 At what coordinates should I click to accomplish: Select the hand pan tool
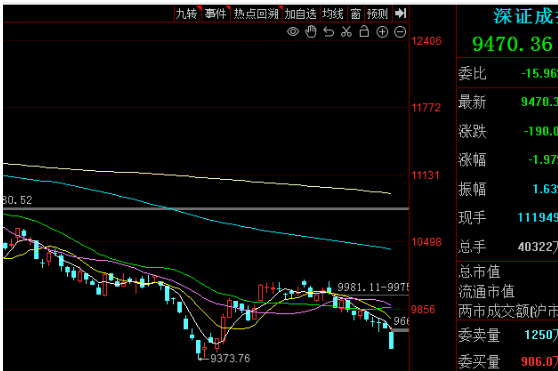click(x=311, y=32)
